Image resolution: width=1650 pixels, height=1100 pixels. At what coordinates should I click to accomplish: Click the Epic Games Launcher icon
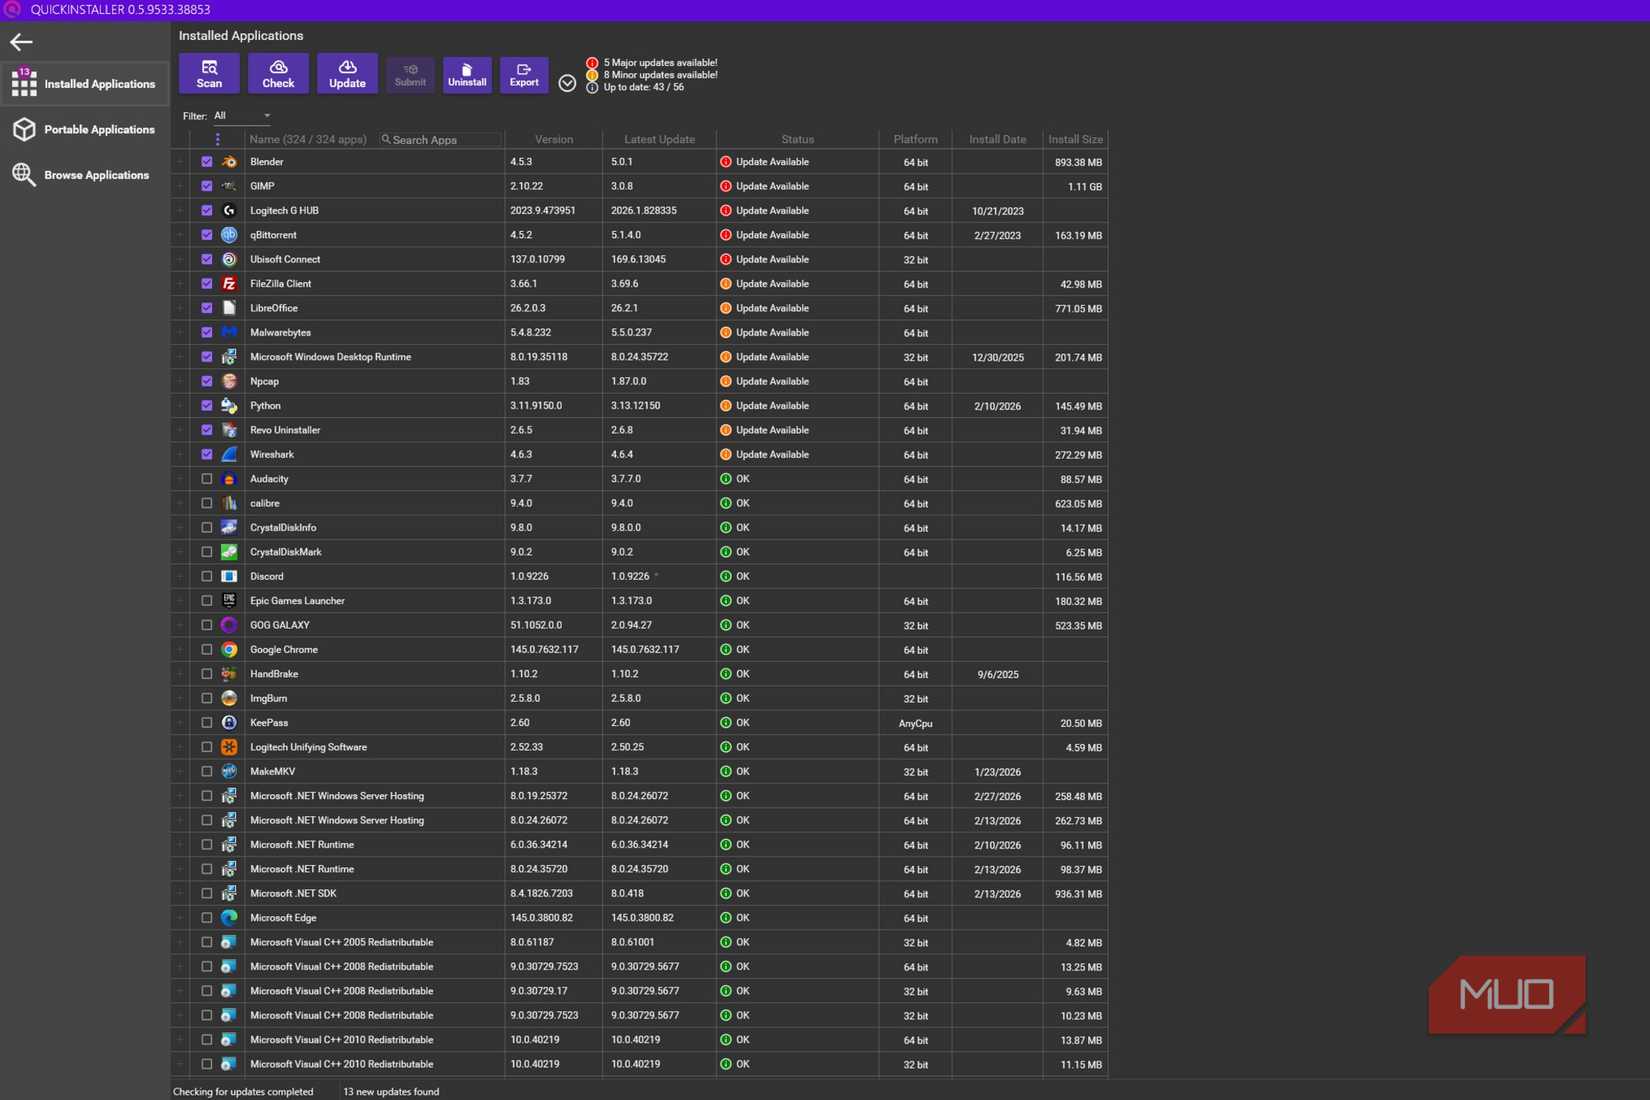(229, 601)
